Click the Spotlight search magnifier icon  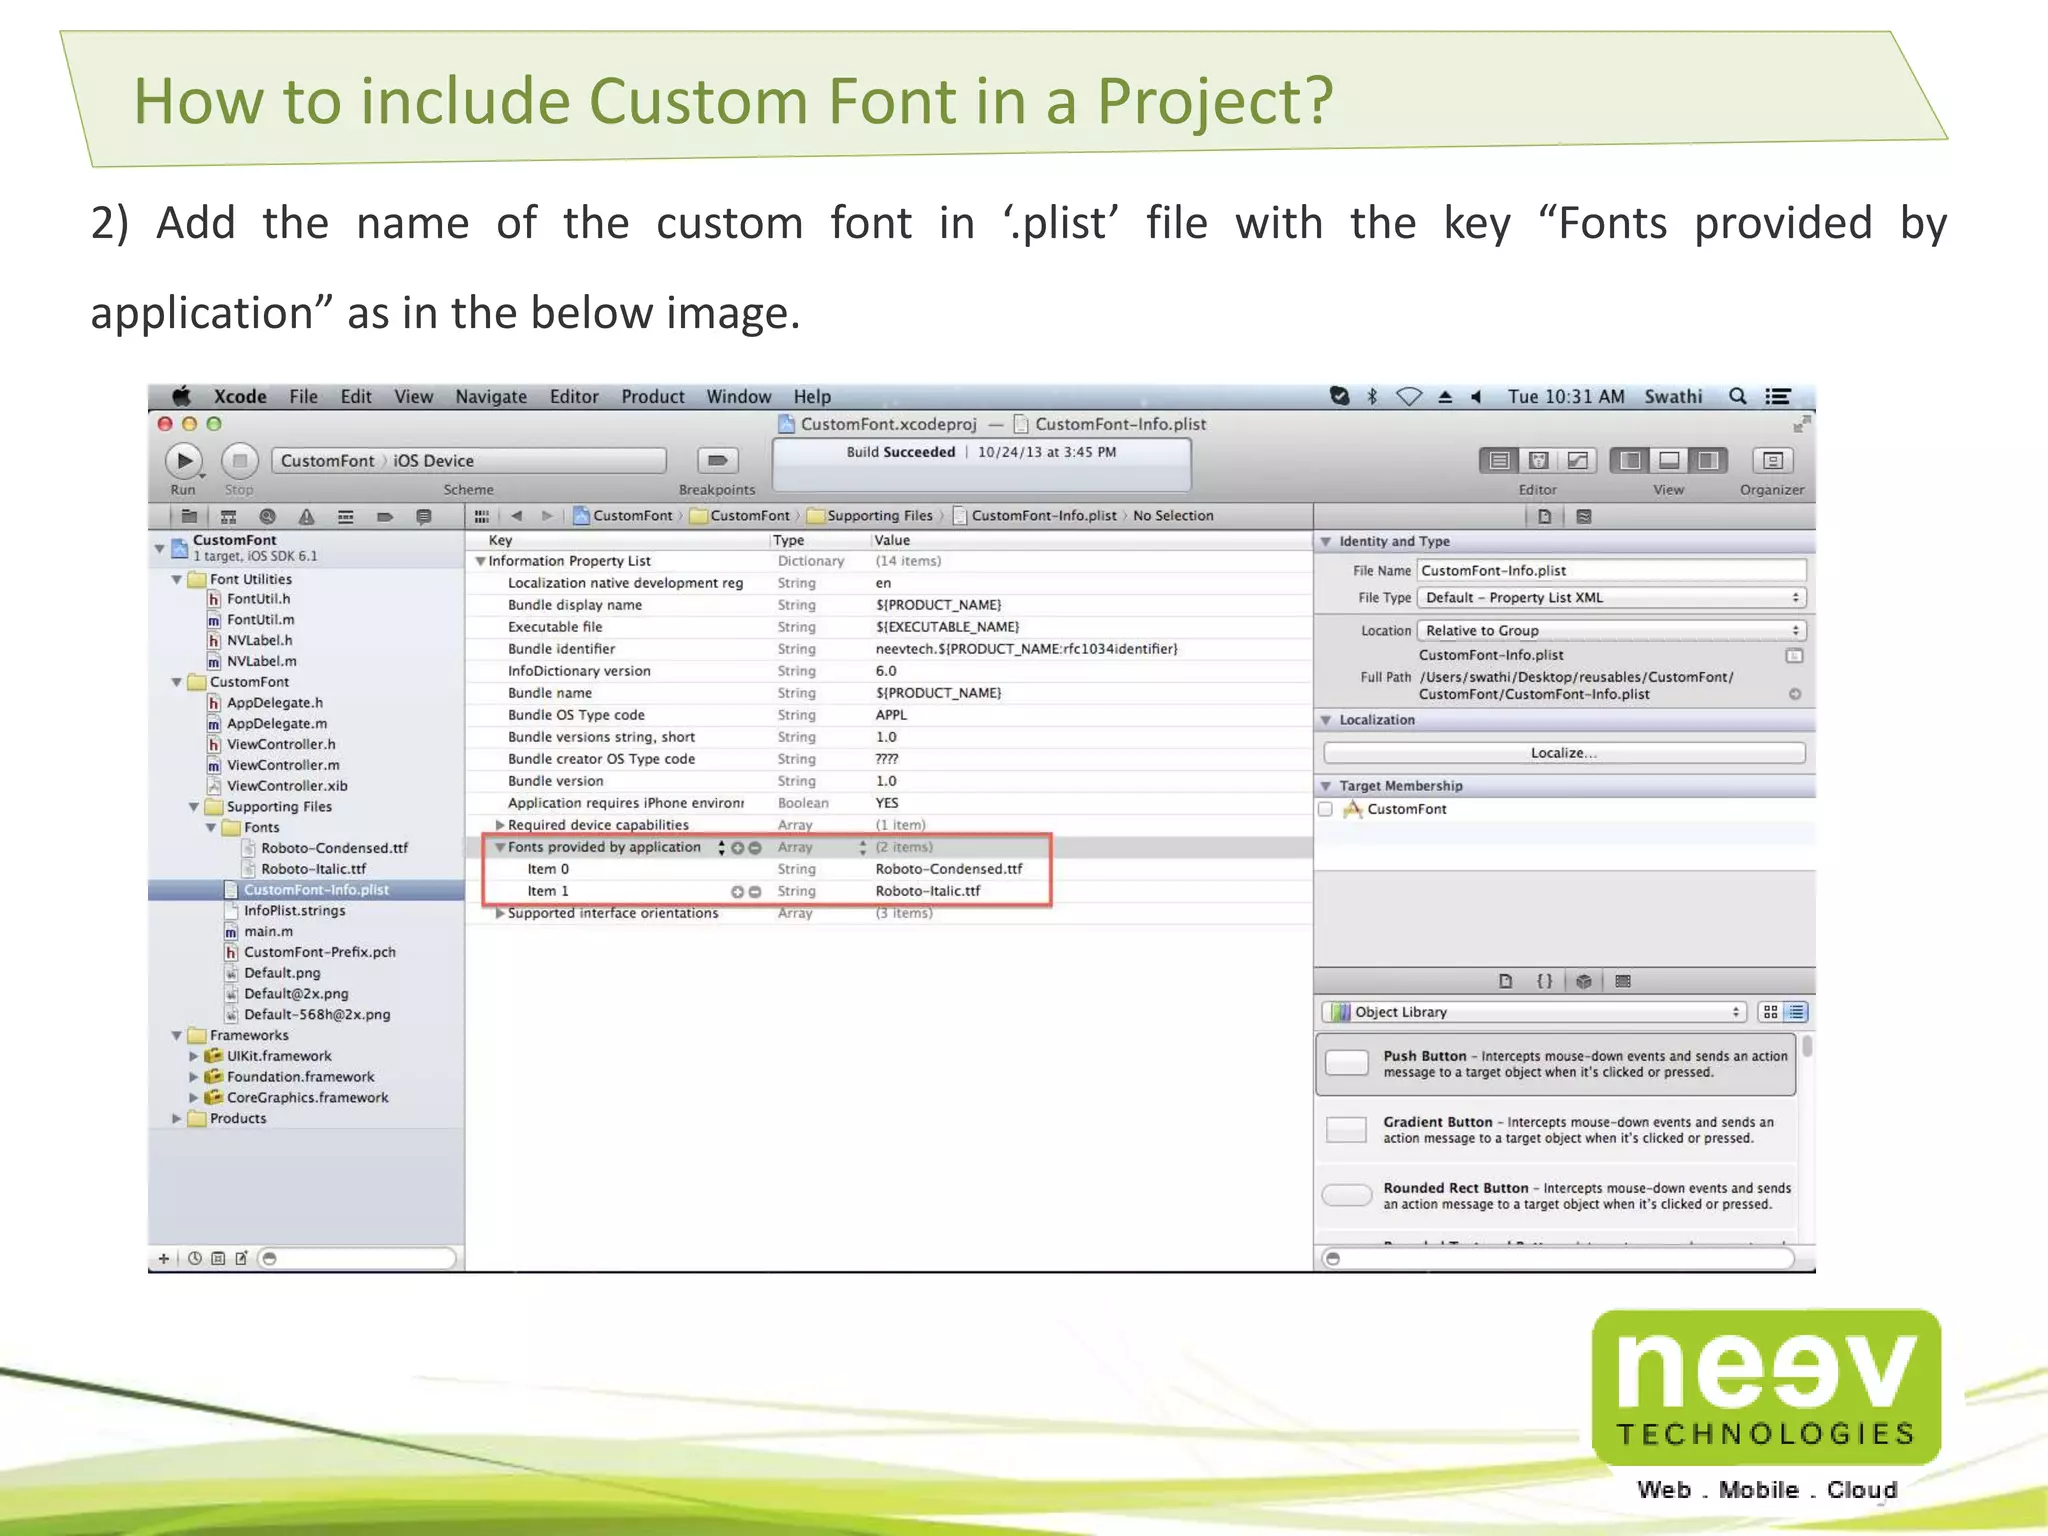tap(1738, 396)
